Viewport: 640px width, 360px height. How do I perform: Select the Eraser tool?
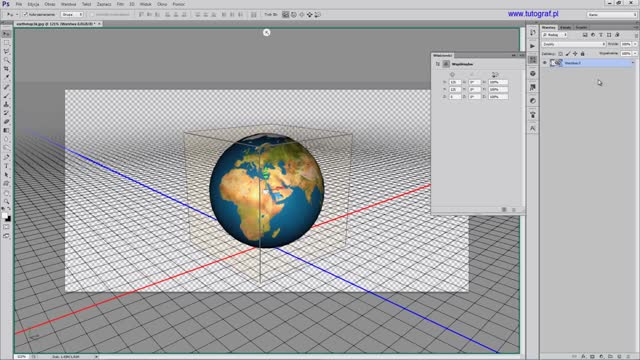click(x=6, y=121)
